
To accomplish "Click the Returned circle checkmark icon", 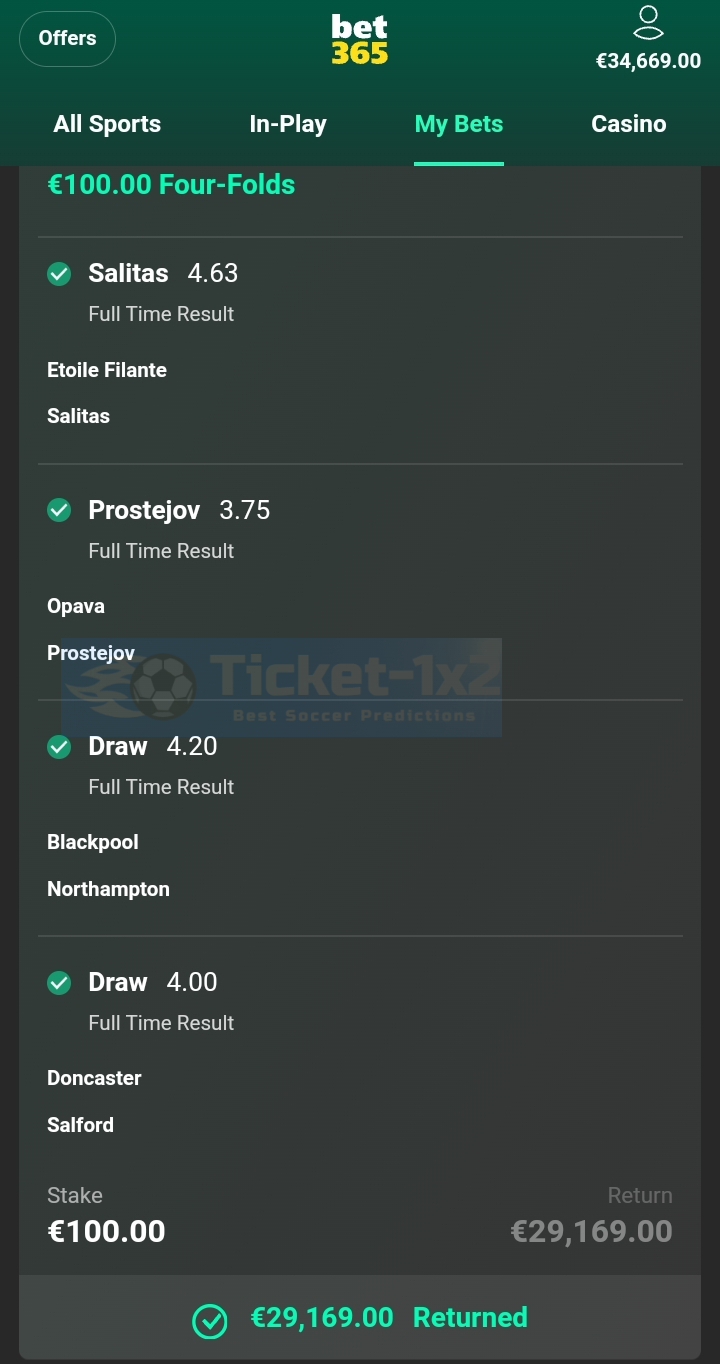I will (x=210, y=1320).
